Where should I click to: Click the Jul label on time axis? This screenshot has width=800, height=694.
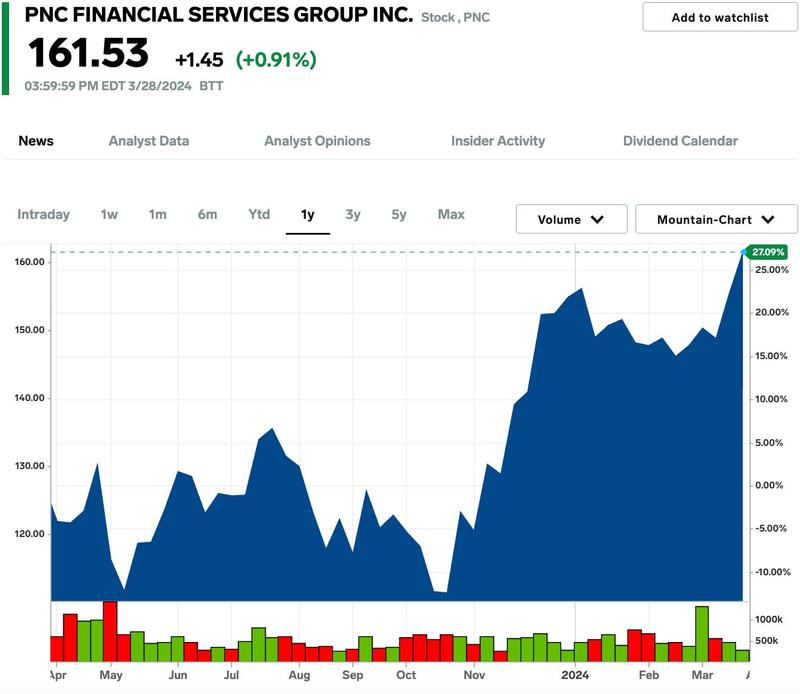(x=231, y=675)
